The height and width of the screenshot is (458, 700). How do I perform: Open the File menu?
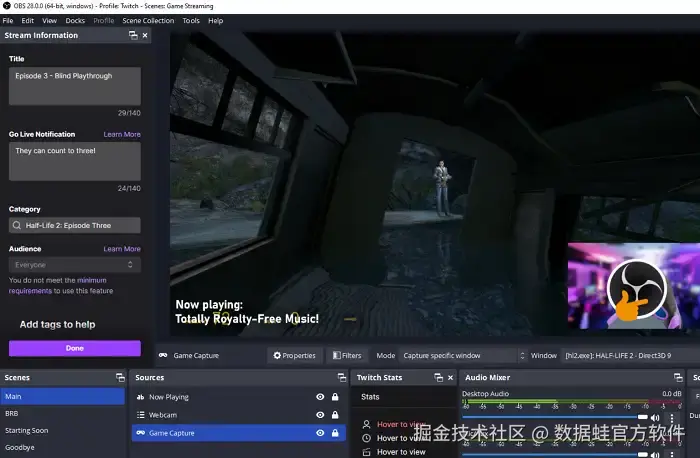point(8,21)
